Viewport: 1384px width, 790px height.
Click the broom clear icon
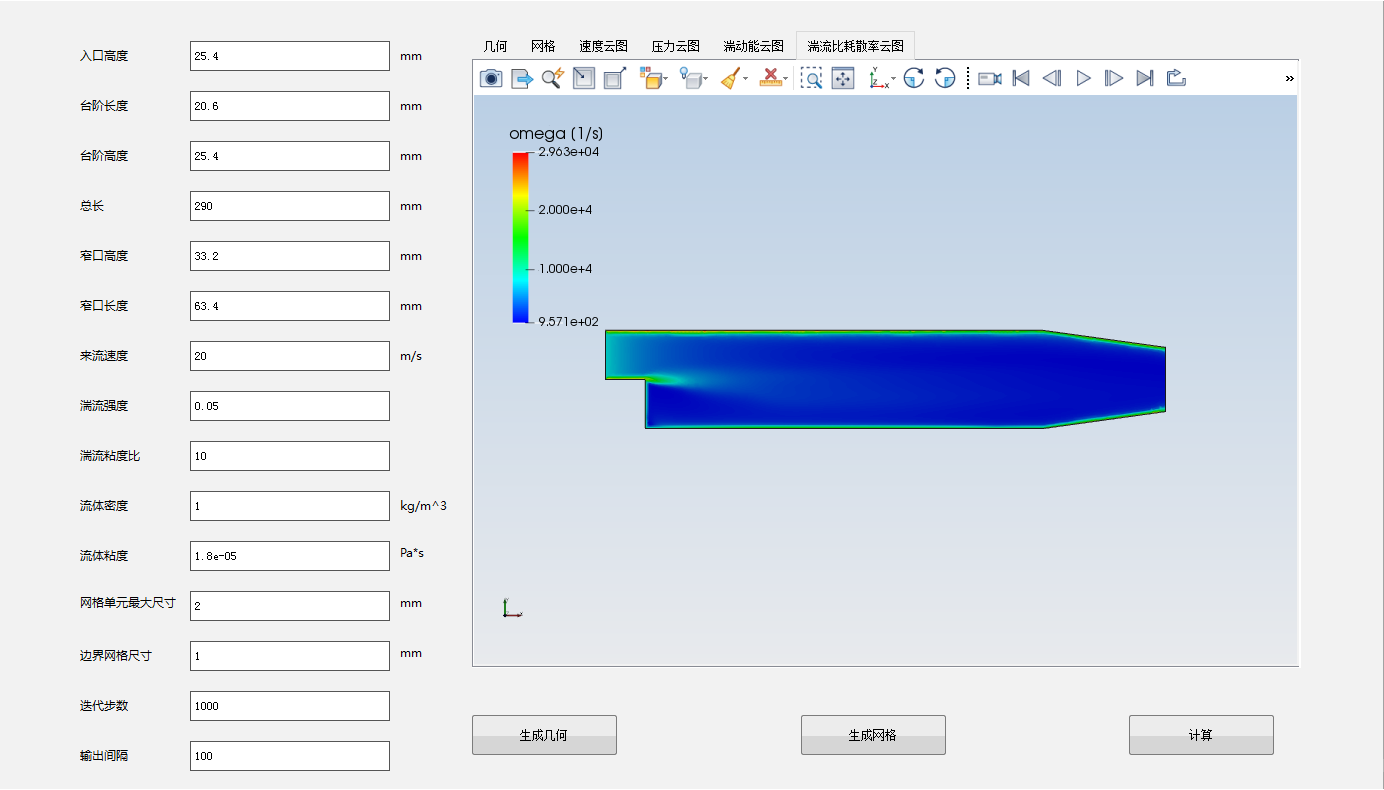point(730,78)
